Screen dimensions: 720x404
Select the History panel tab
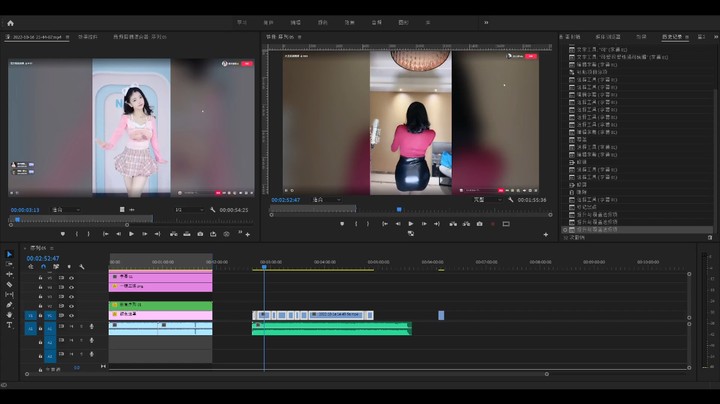(x=672, y=37)
